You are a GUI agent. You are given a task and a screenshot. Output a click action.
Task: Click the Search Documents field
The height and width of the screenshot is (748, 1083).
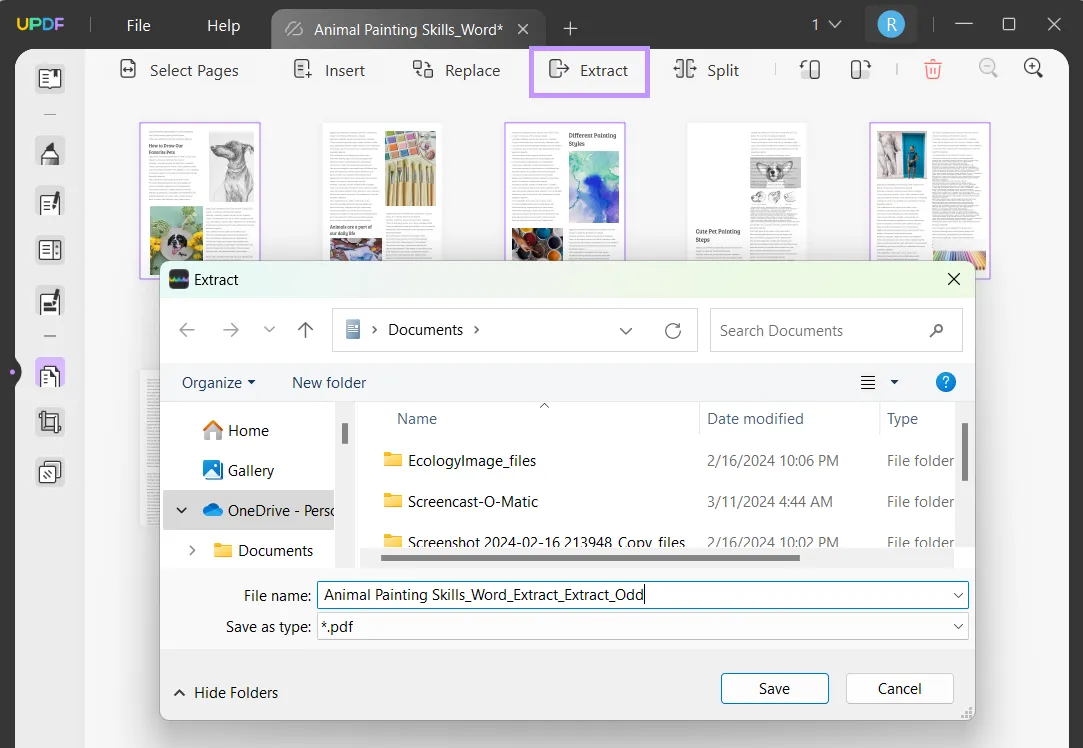[836, 331]
